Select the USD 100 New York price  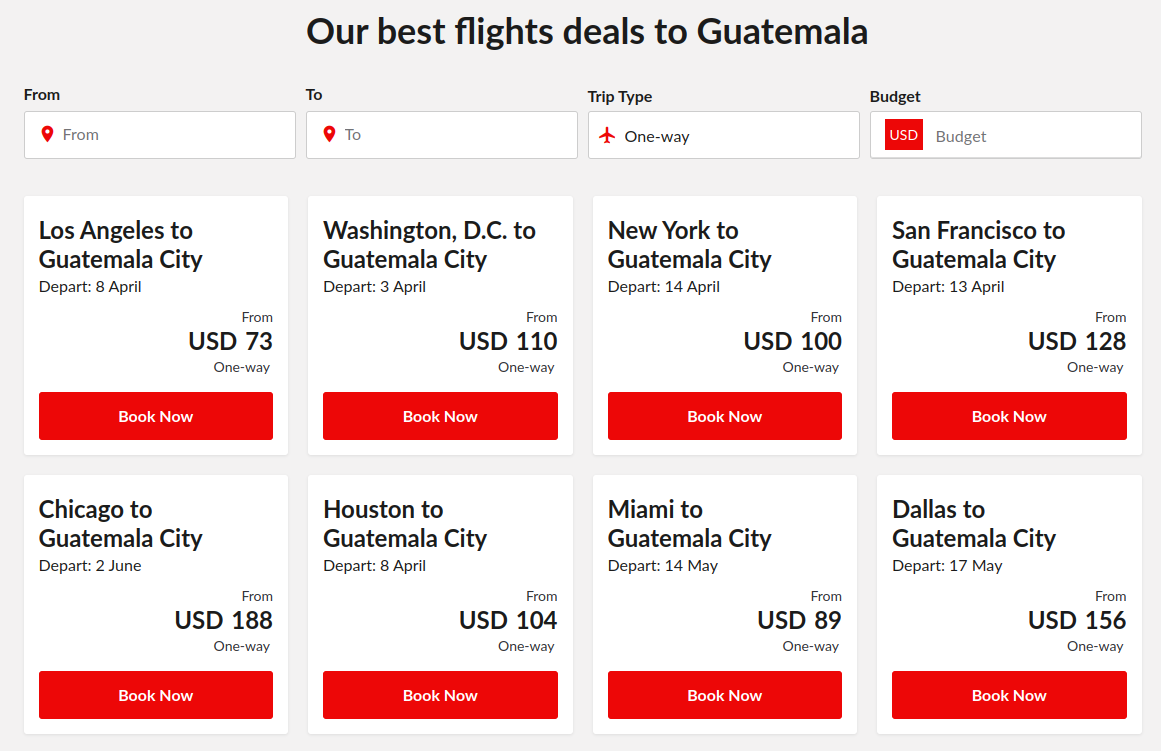click(x=792, y=341)
